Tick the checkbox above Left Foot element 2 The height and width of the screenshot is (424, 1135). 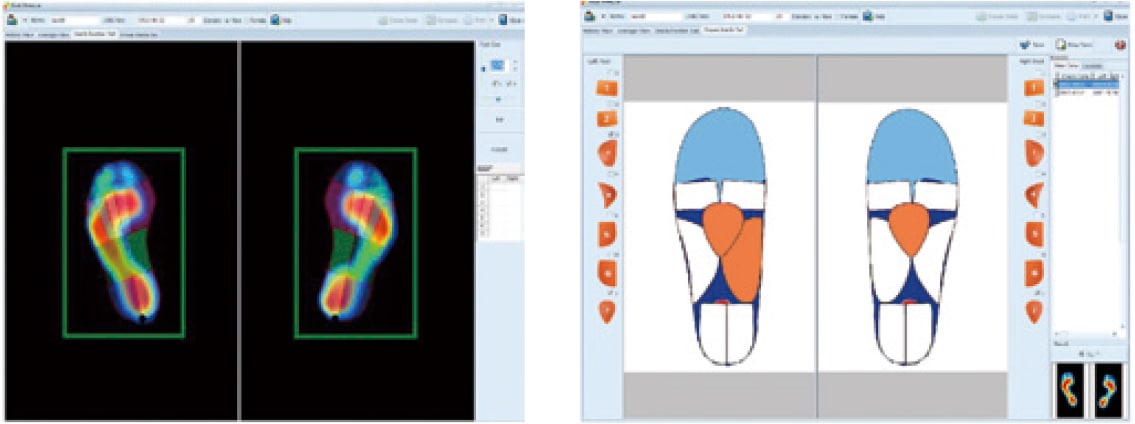click(x=613, y=103)
